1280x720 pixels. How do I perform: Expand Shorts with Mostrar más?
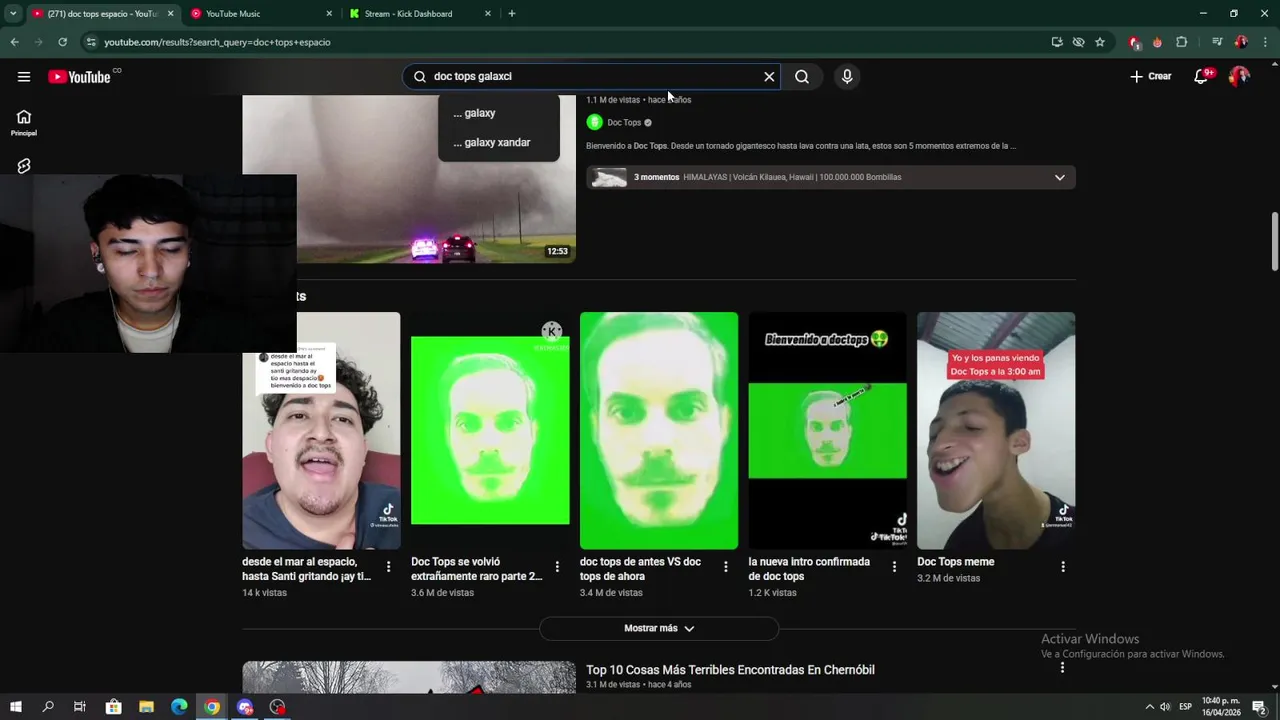click(x=659, y=629)
